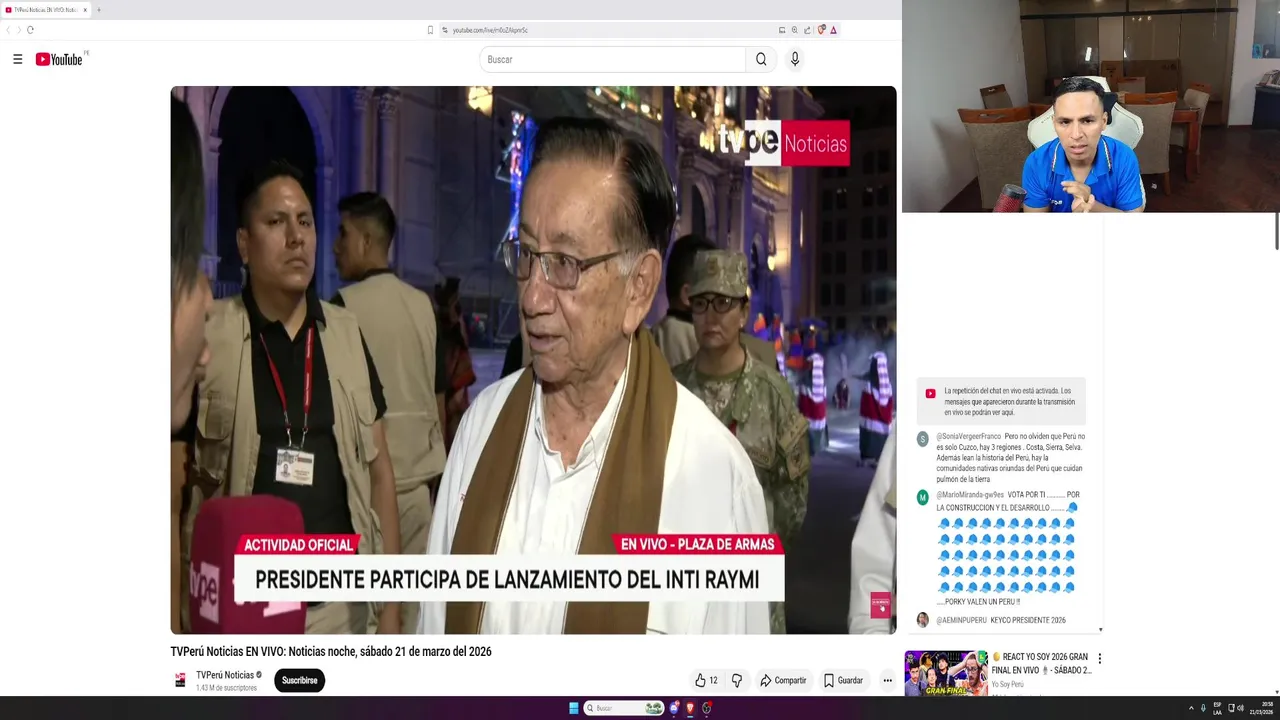
Task: Click the AEMINPUPERU chat avatar
Action: point(923,620)
